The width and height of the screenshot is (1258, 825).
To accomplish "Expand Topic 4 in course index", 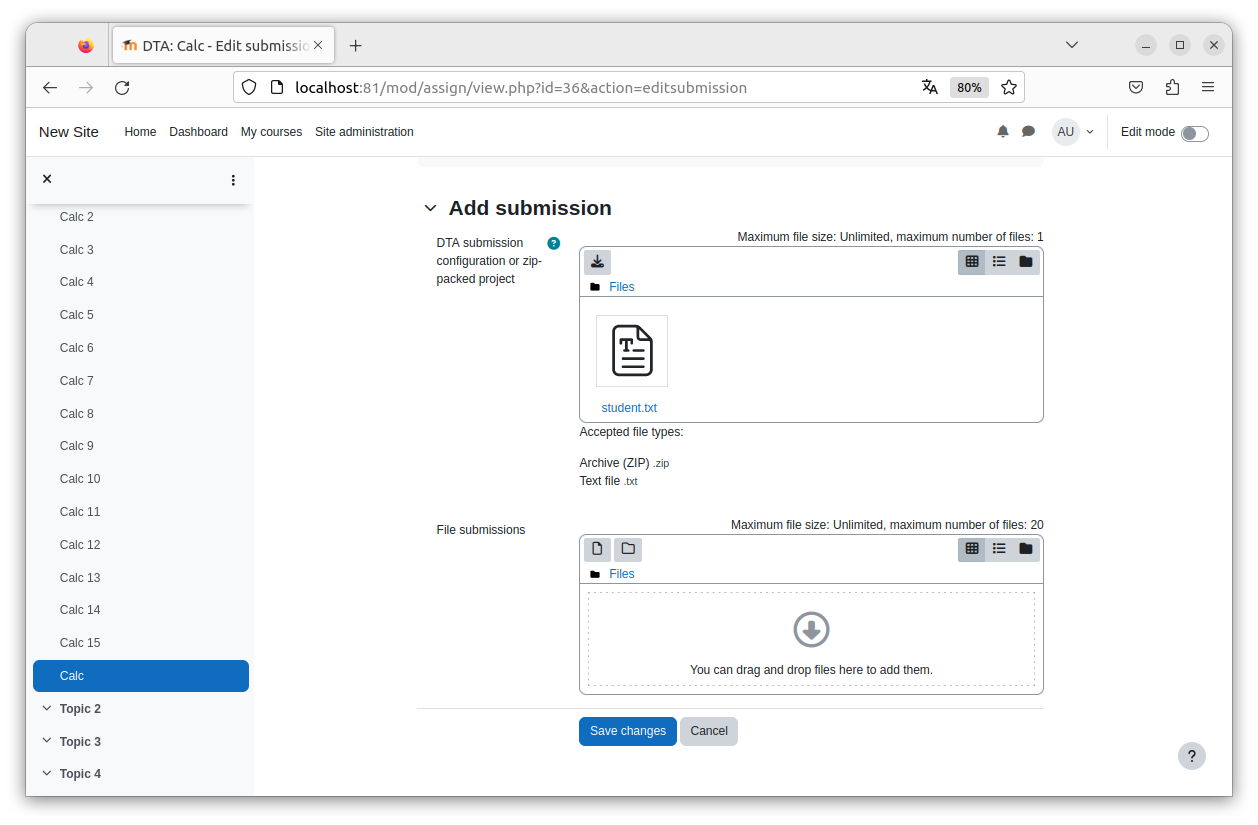I will coord(47,774).
